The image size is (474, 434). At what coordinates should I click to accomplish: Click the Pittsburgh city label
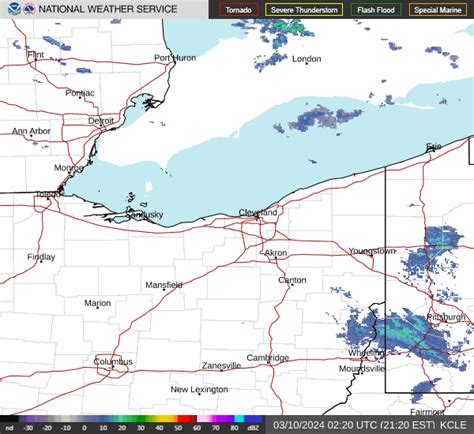pos(446,317)
